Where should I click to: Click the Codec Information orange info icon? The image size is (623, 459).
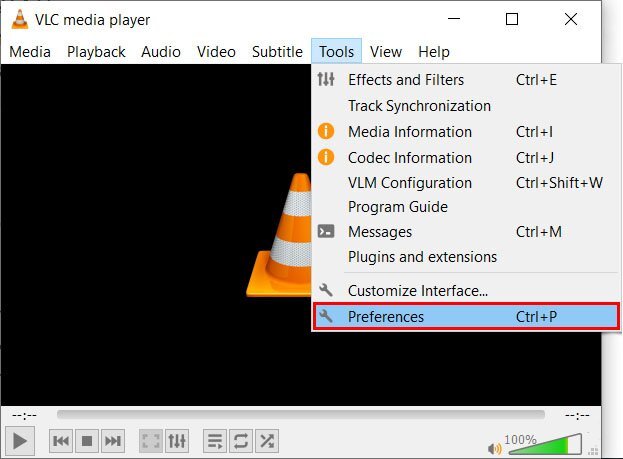click(326, 157)
